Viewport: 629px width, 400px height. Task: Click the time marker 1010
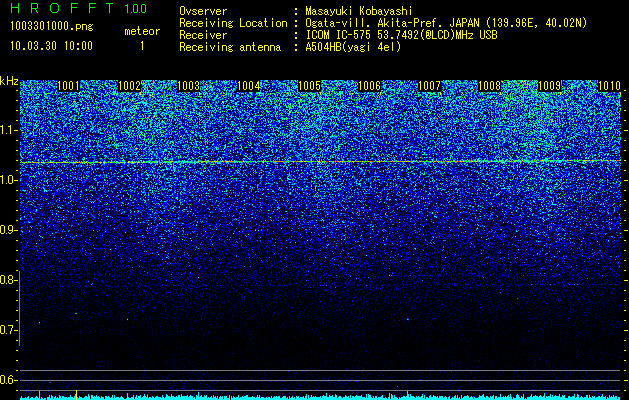[609, 86]
